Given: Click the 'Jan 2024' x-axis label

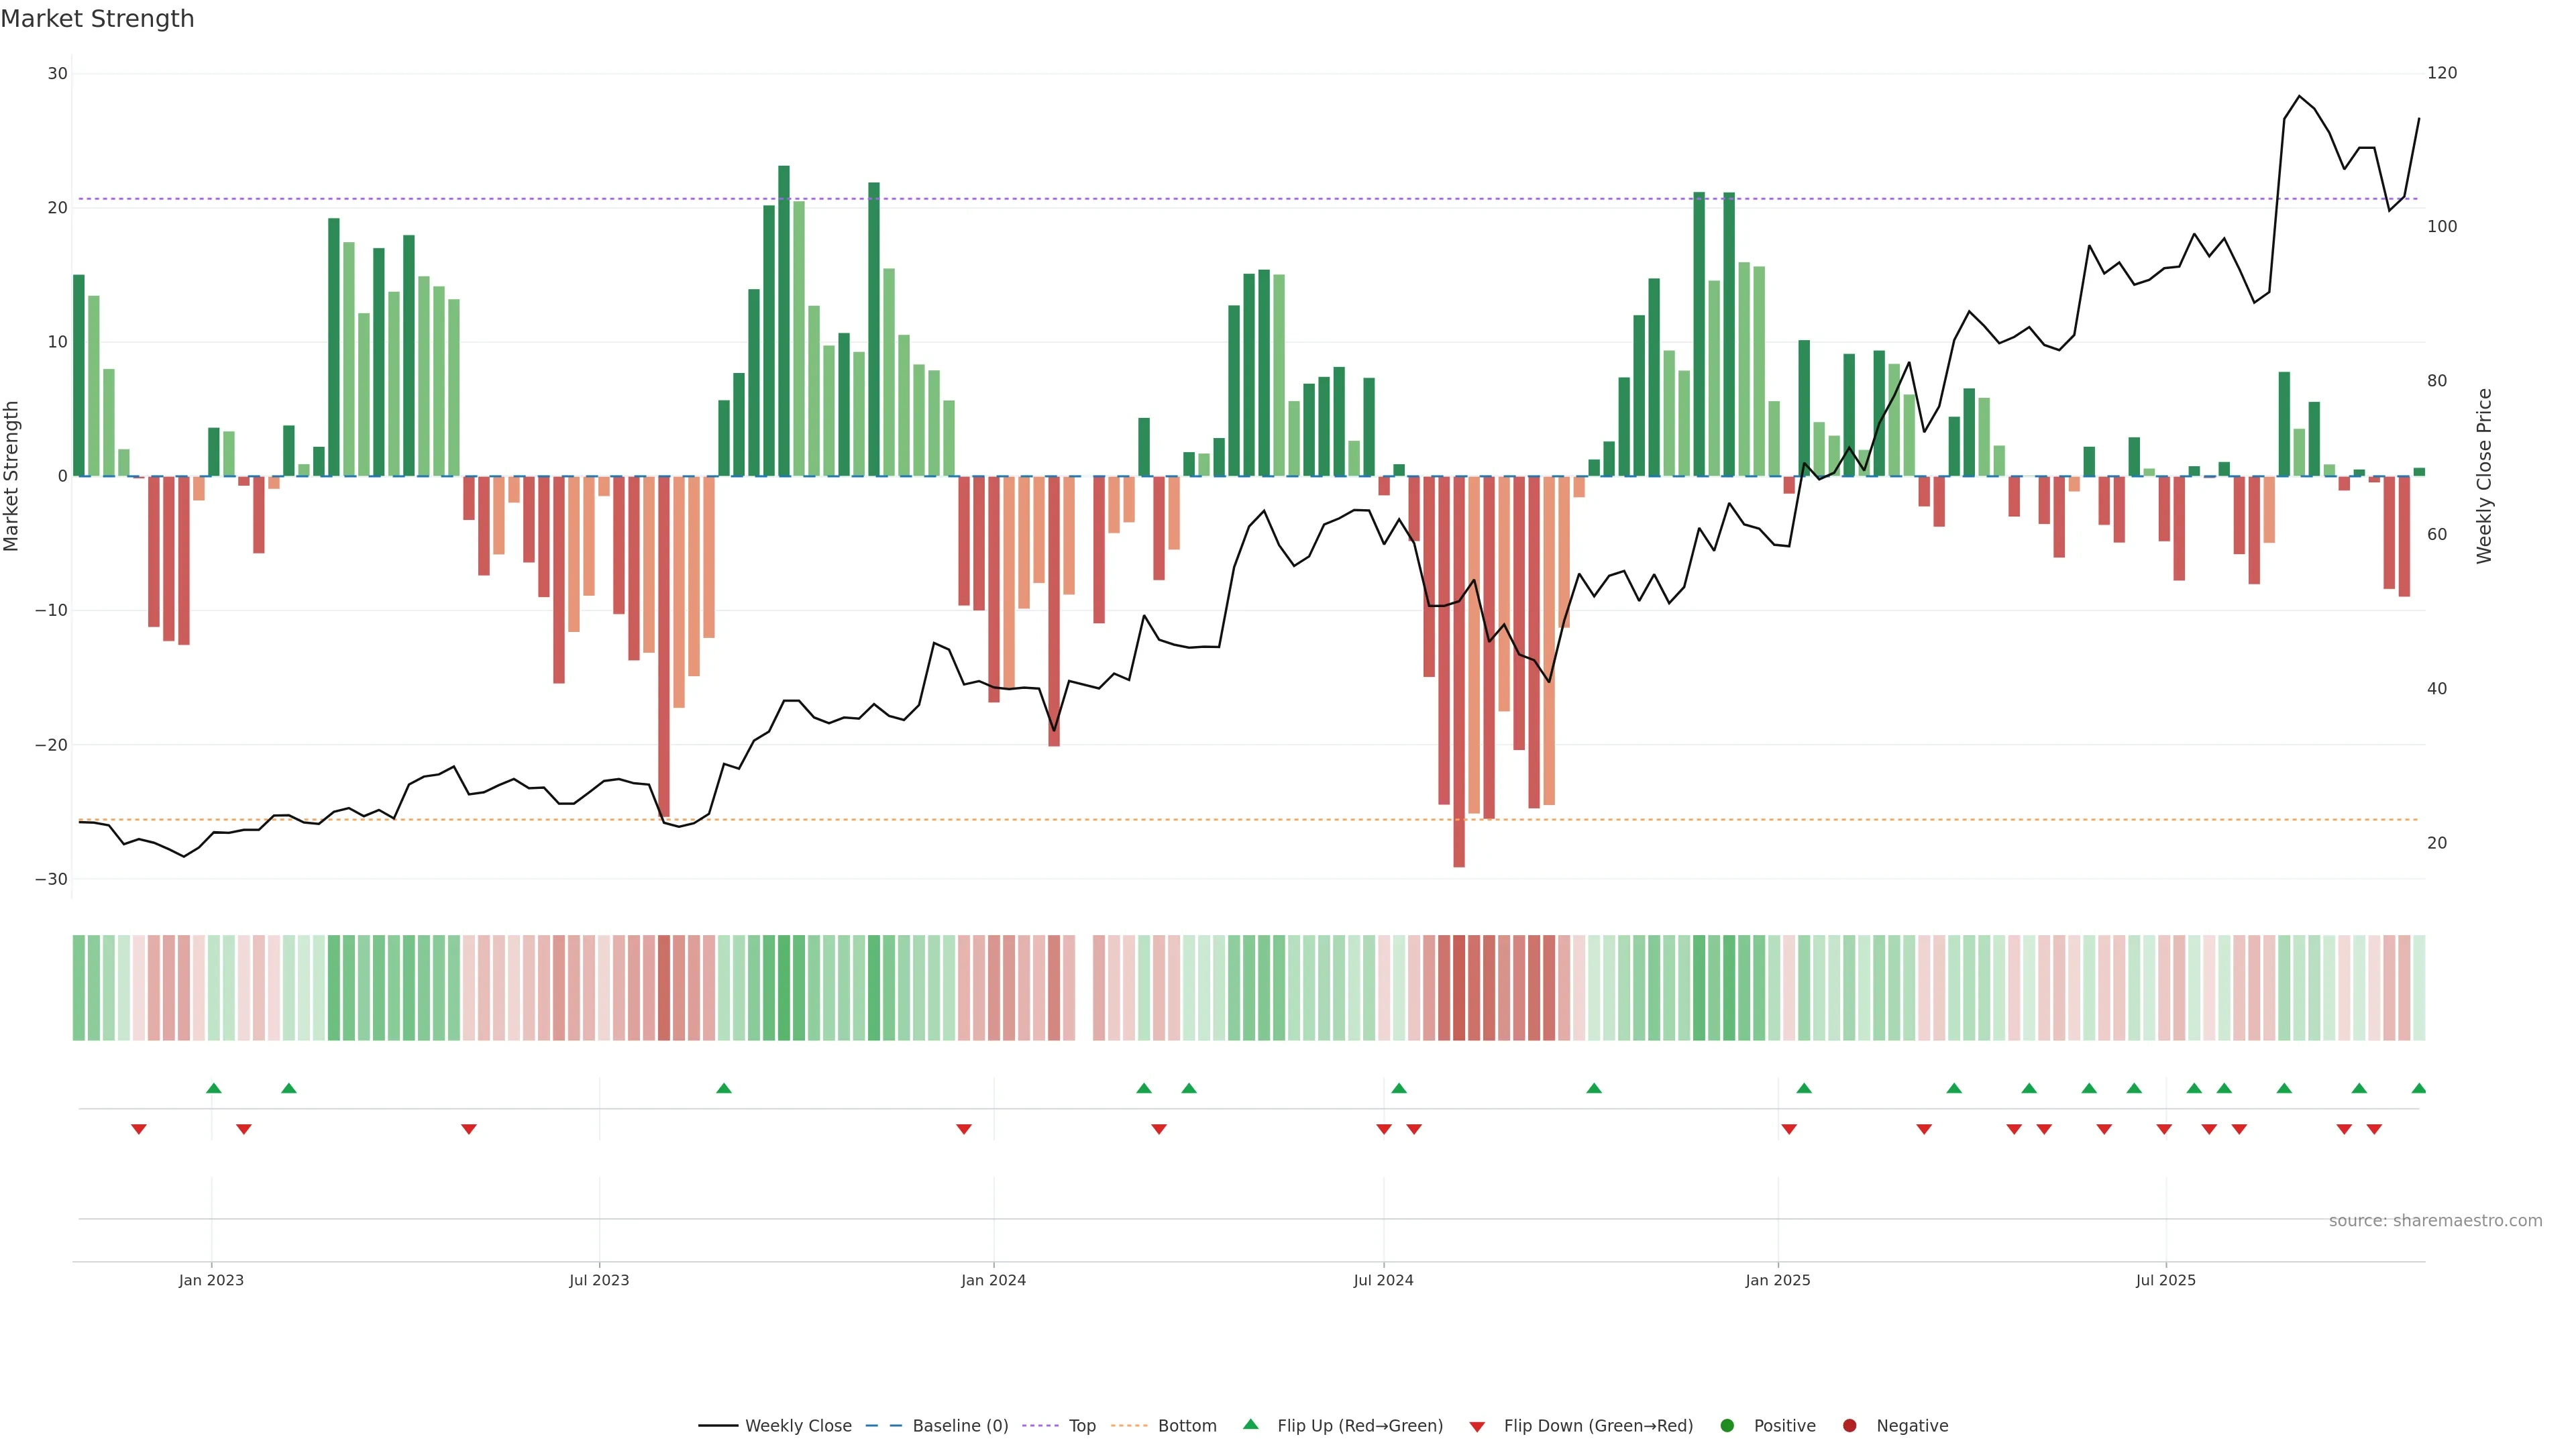Looking at the screenshot, I should click(x=993, y=1280).
